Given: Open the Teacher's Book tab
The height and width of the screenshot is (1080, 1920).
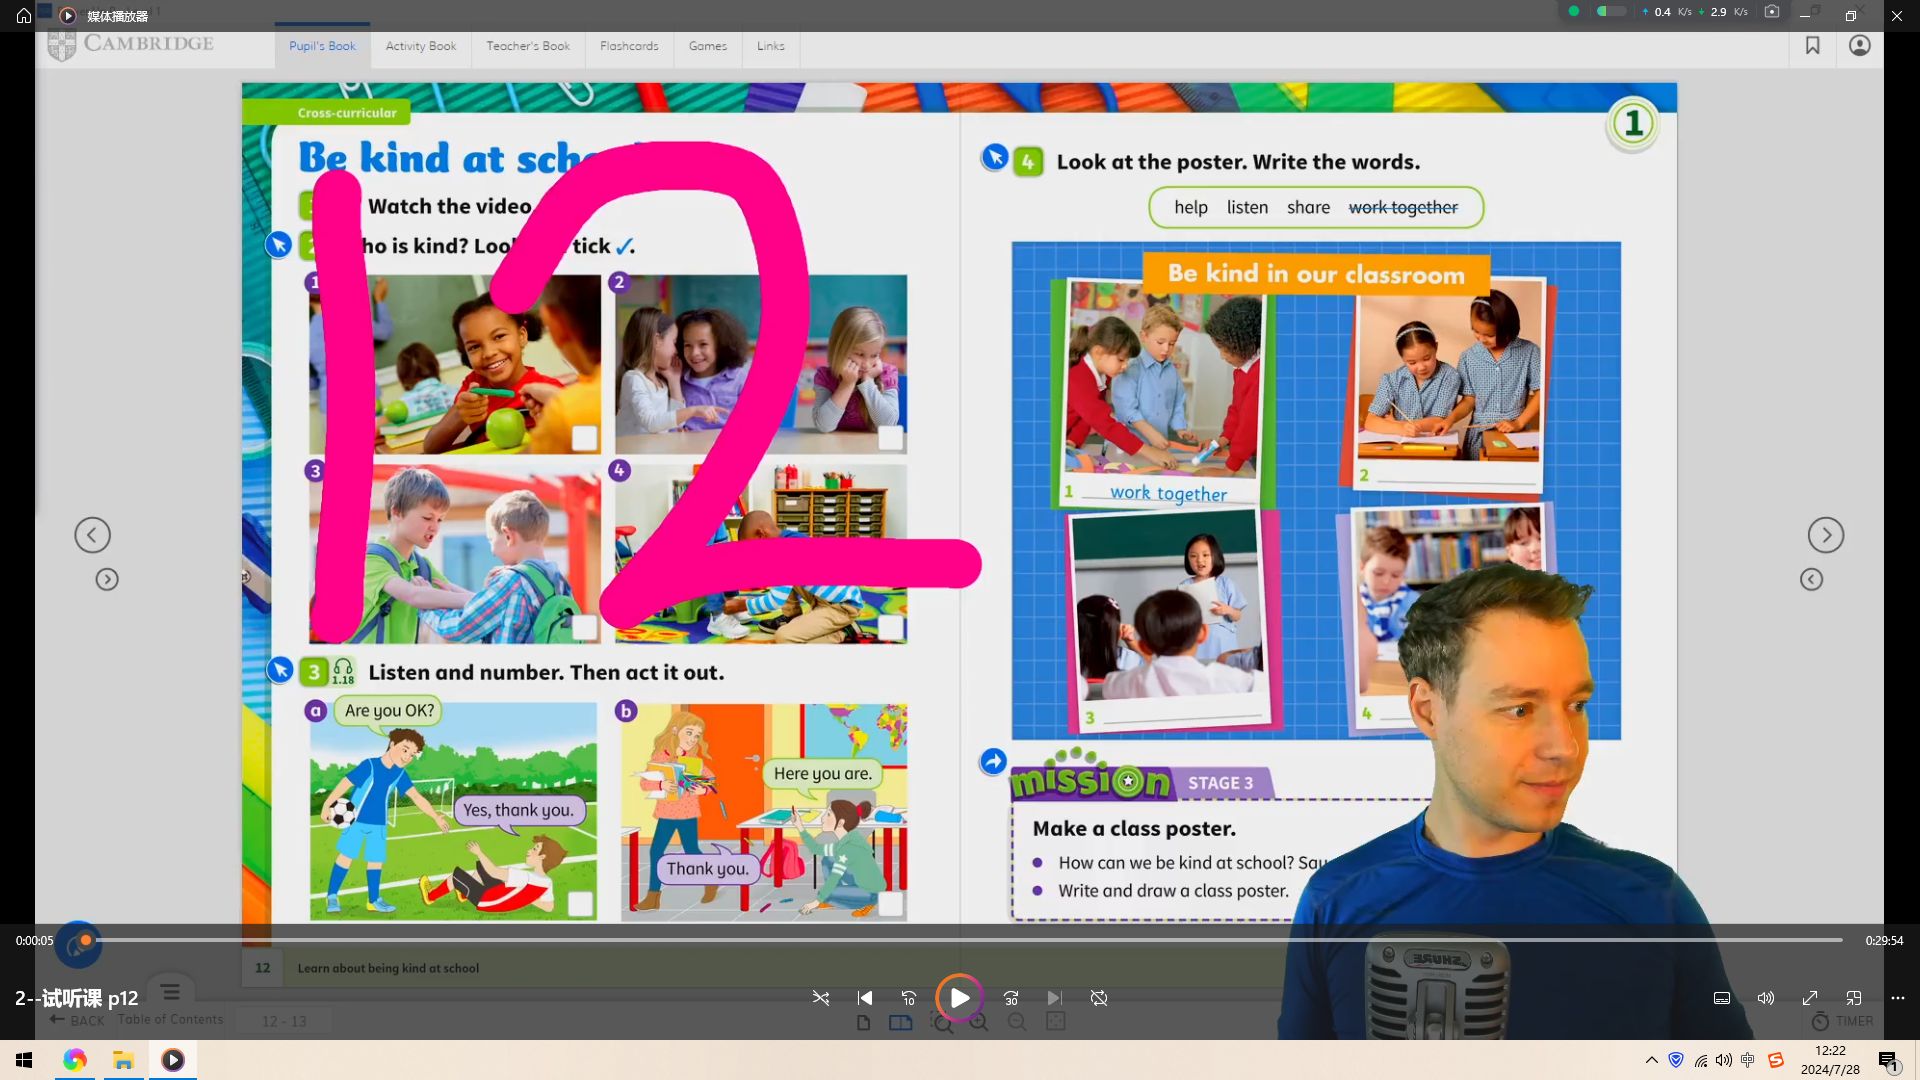Looking at the screenshot, I should coord(527,47).
